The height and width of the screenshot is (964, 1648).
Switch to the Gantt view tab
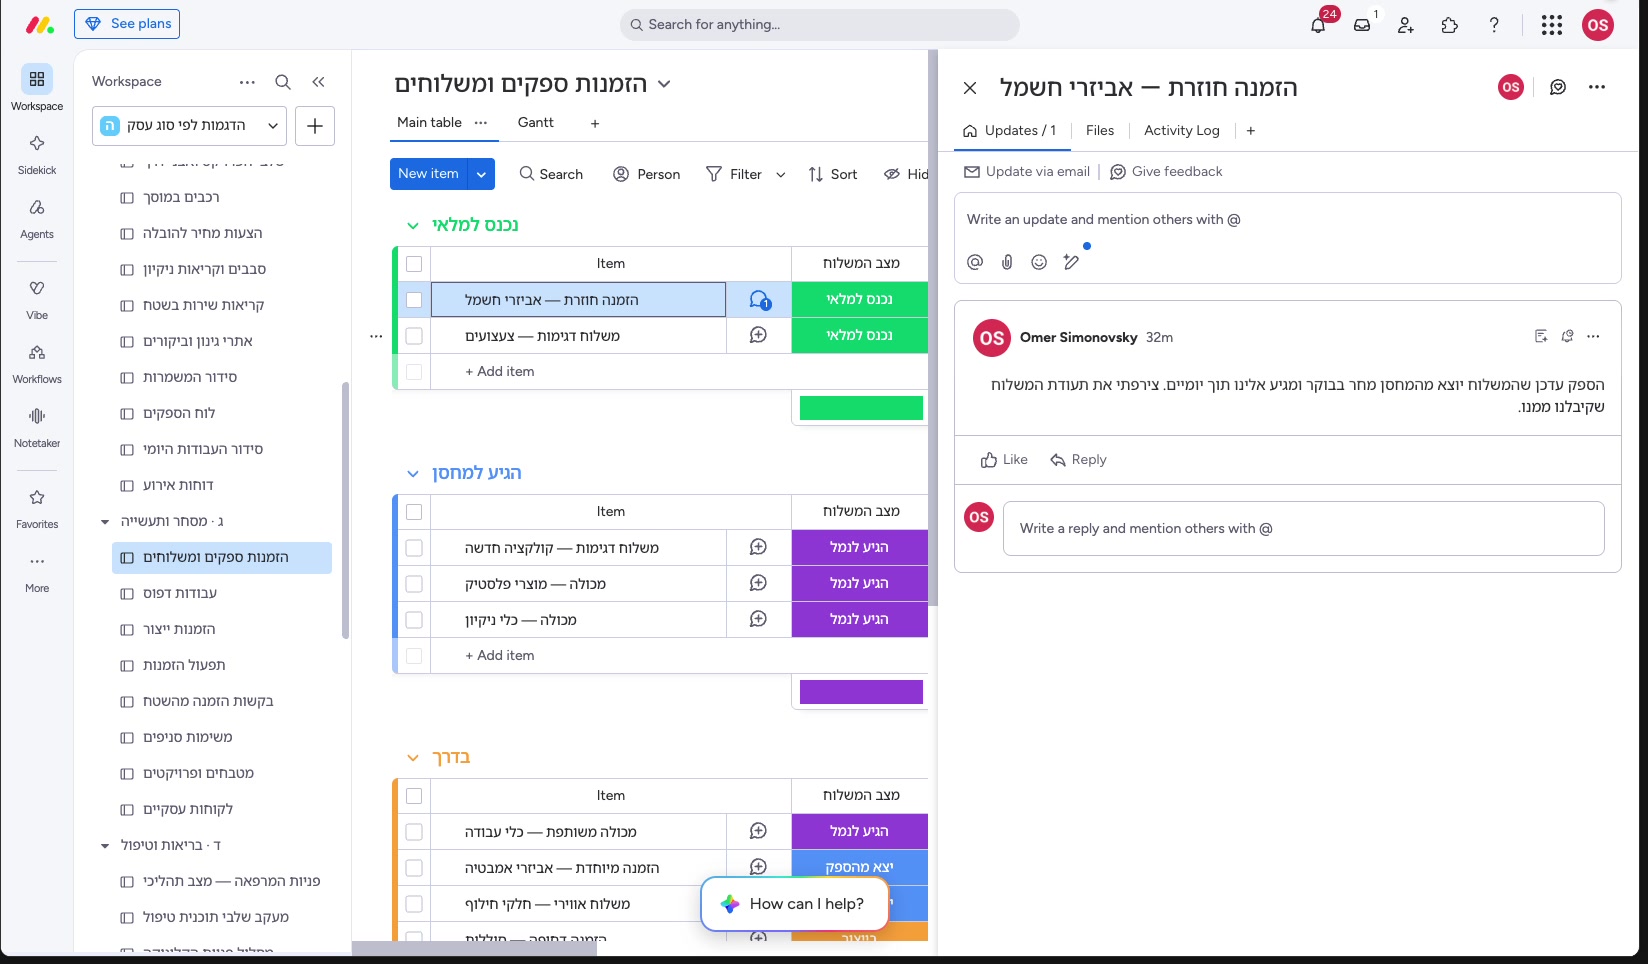(535, 122)
